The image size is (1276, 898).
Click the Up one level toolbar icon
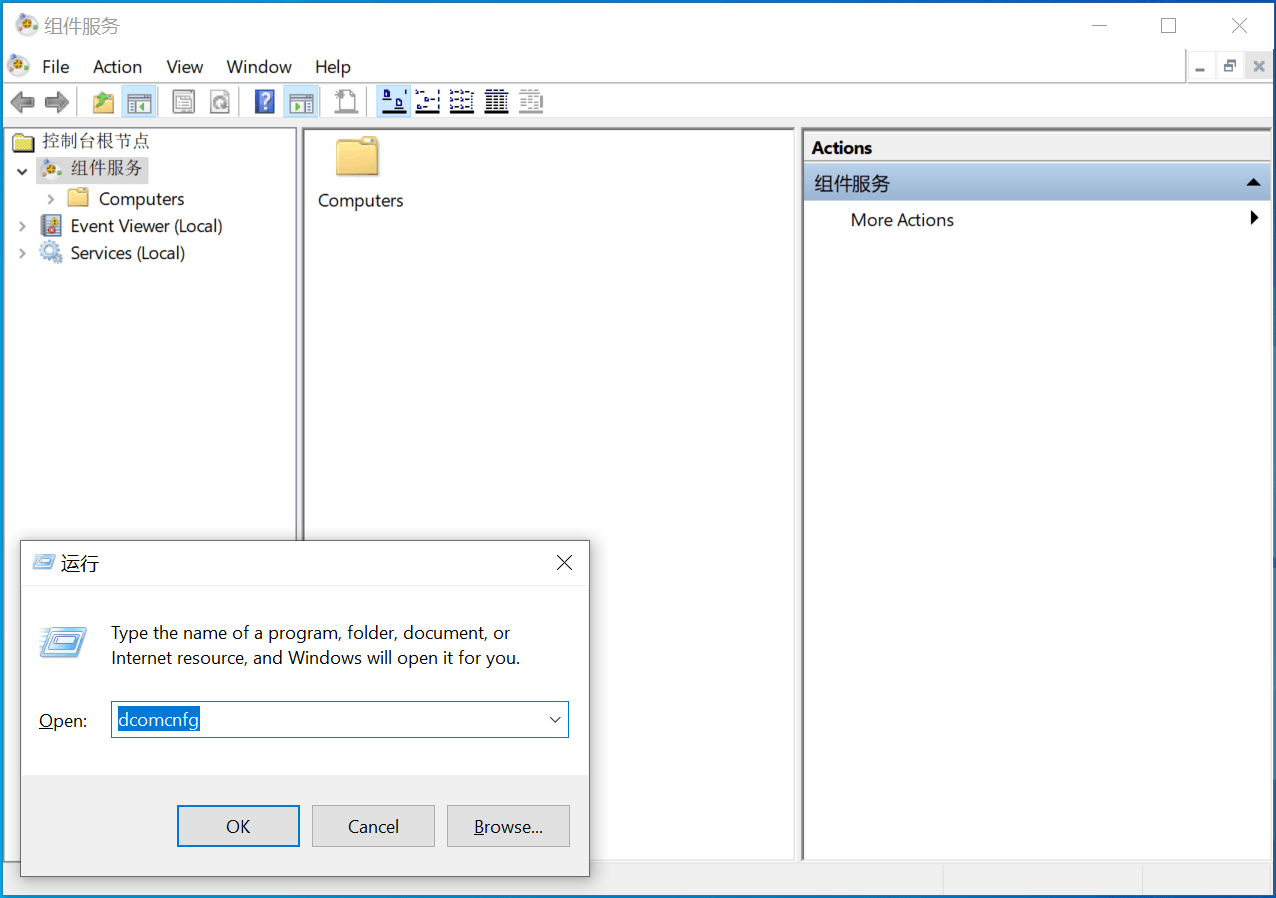tap(103, 101)
